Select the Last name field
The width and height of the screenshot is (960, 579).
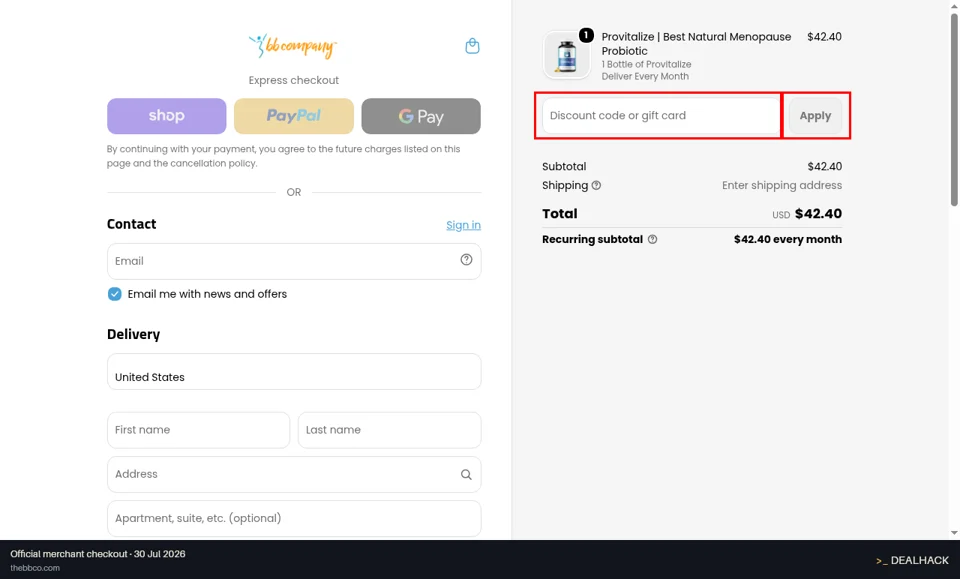[389, 430]
